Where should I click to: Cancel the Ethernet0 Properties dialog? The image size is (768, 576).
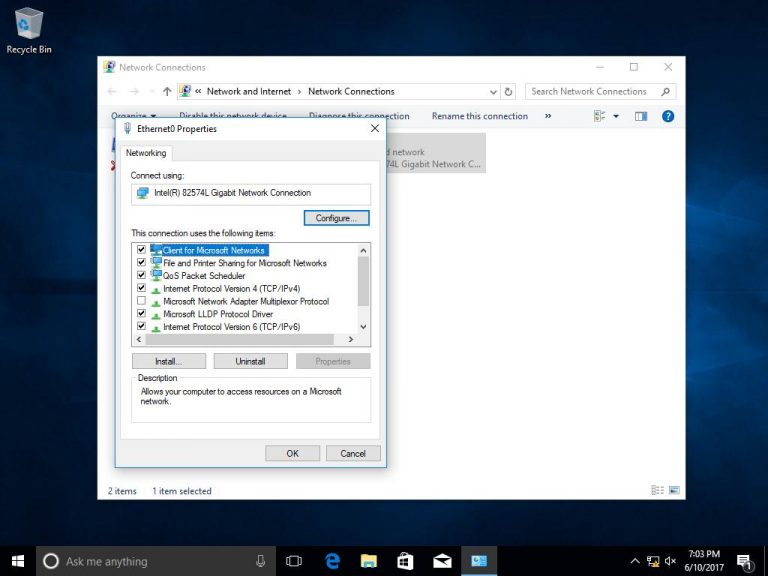pyautogui.click(x=353, y=454)
